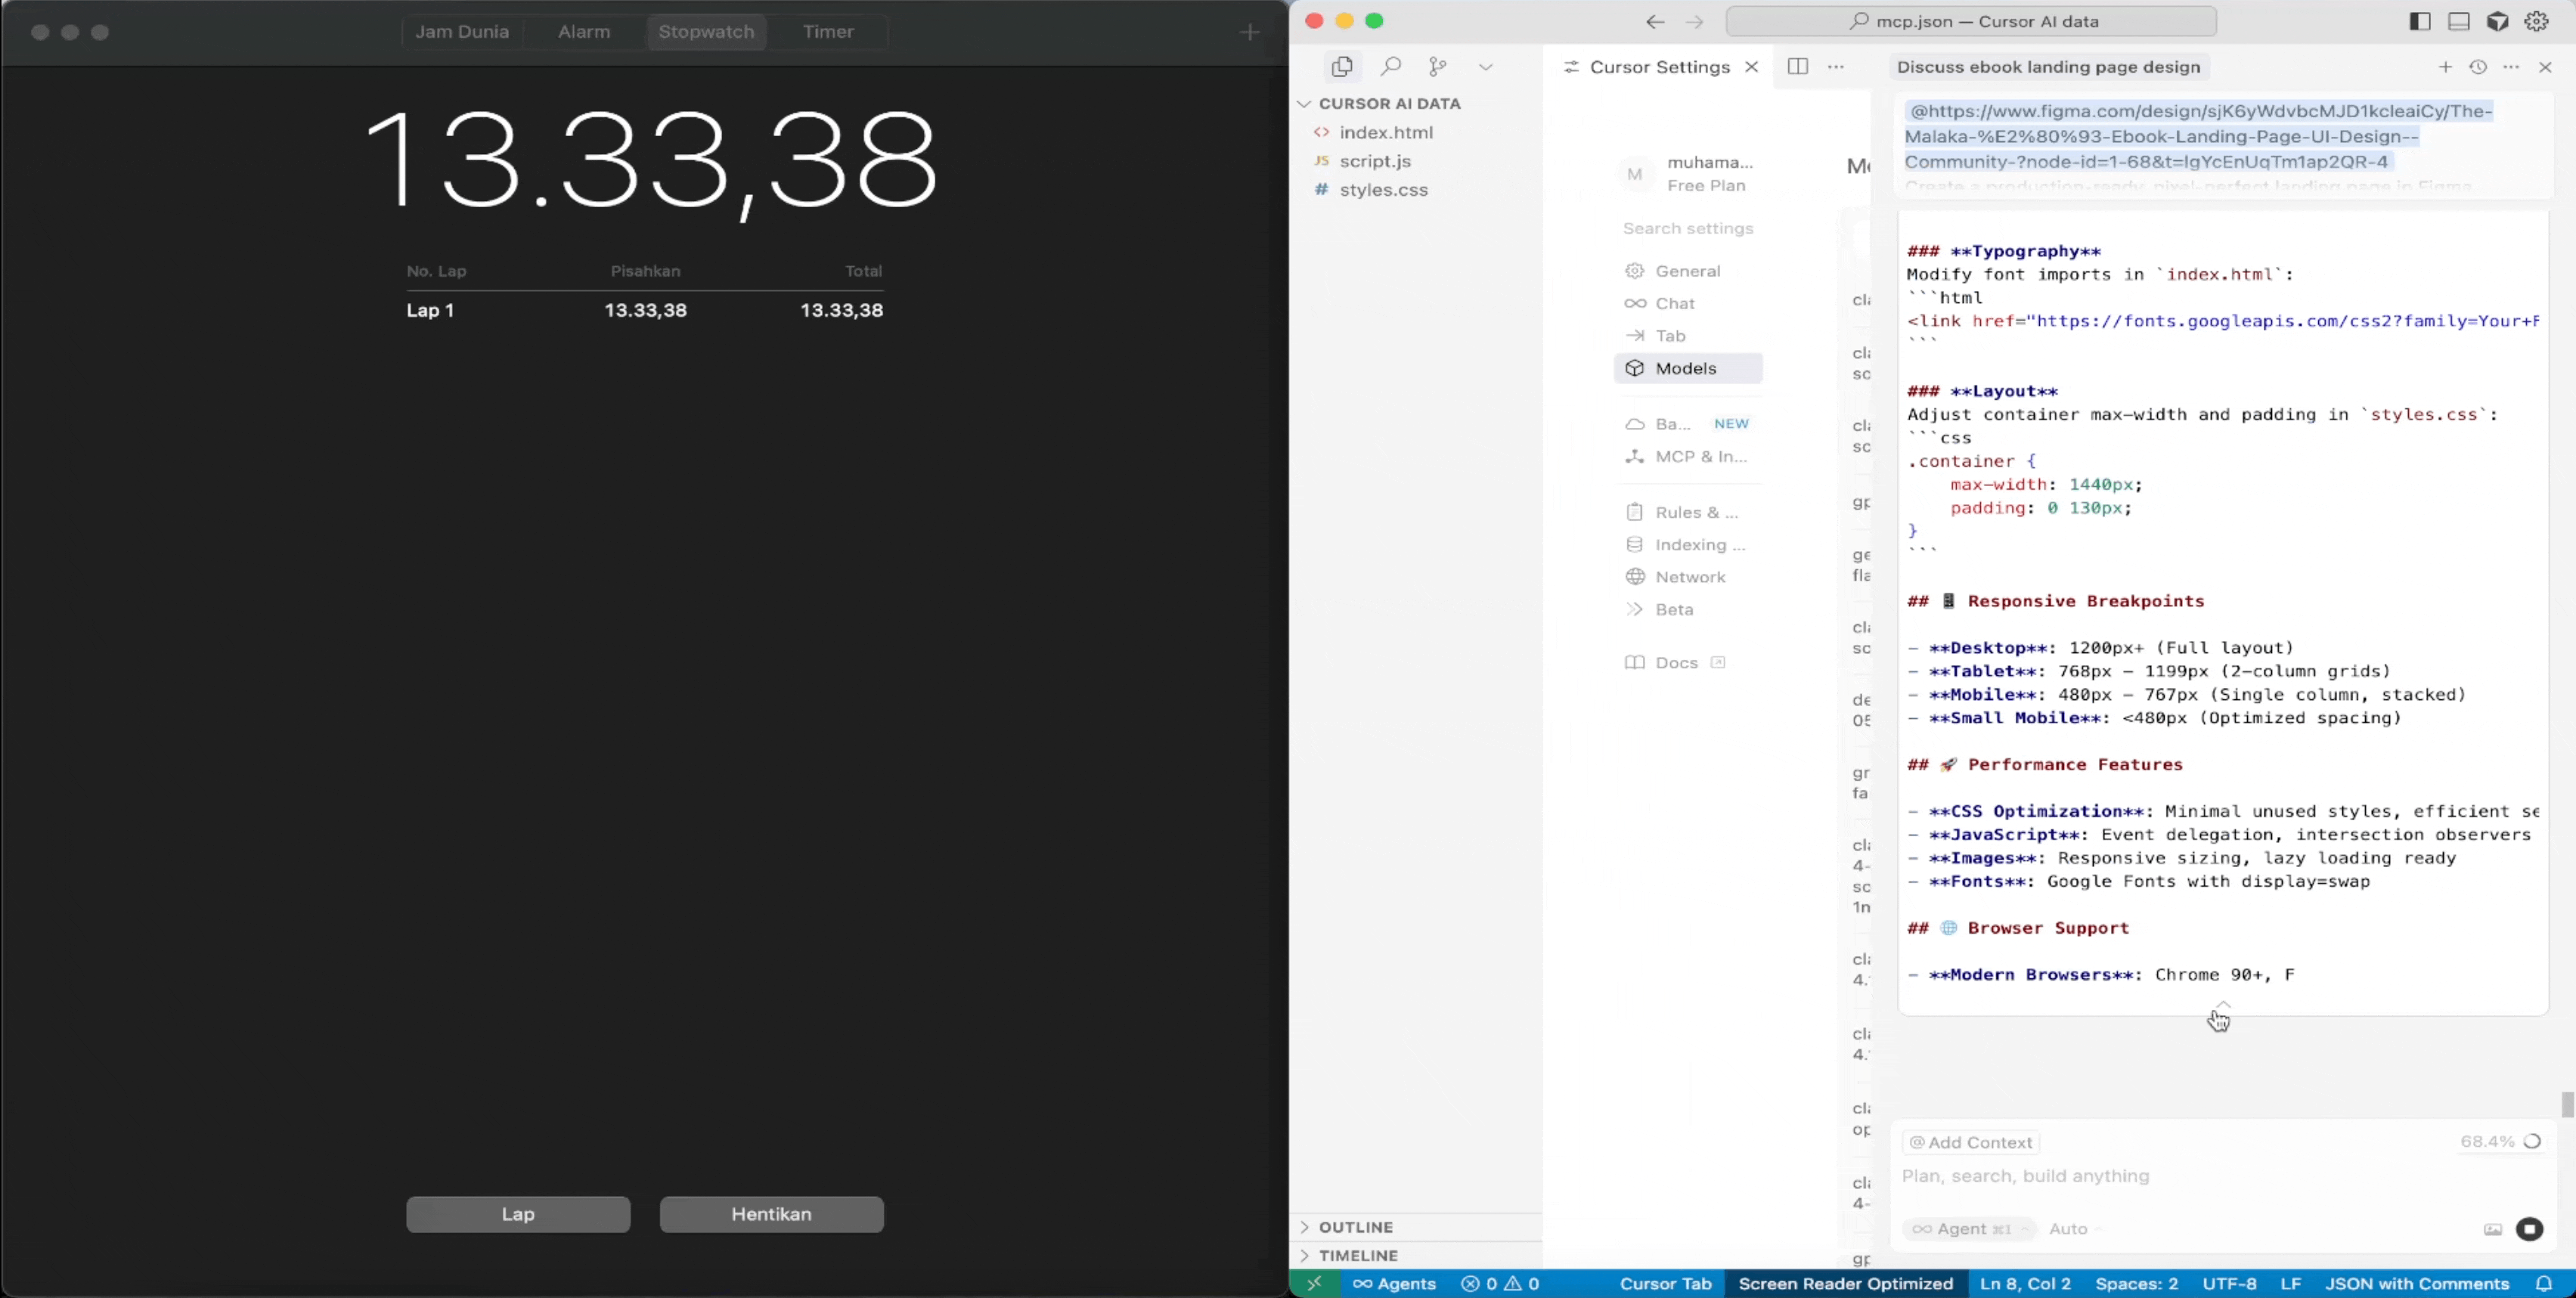Switch to Jam Dunia tab in Clock
2576x1298 pixels.
click(x=462, y=32)
